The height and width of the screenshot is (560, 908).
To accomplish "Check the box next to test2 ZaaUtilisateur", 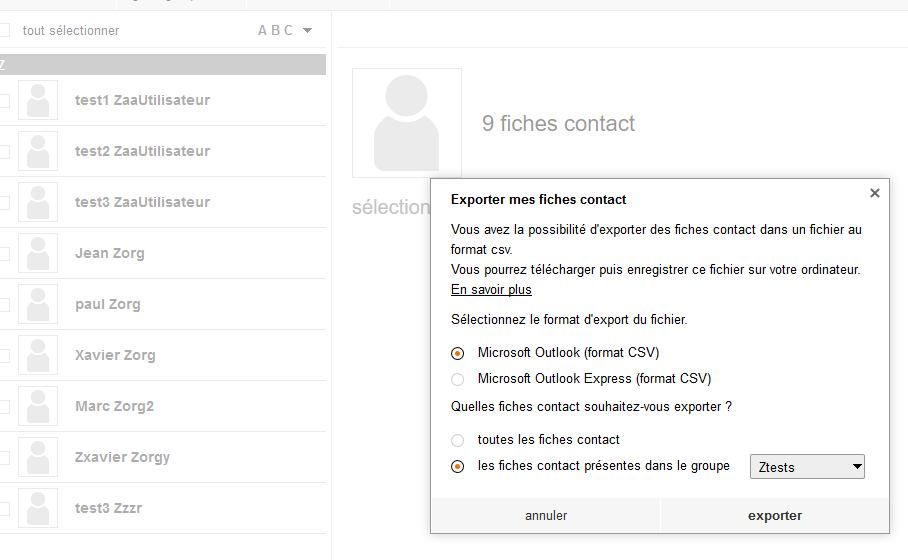I will point(4,152).
